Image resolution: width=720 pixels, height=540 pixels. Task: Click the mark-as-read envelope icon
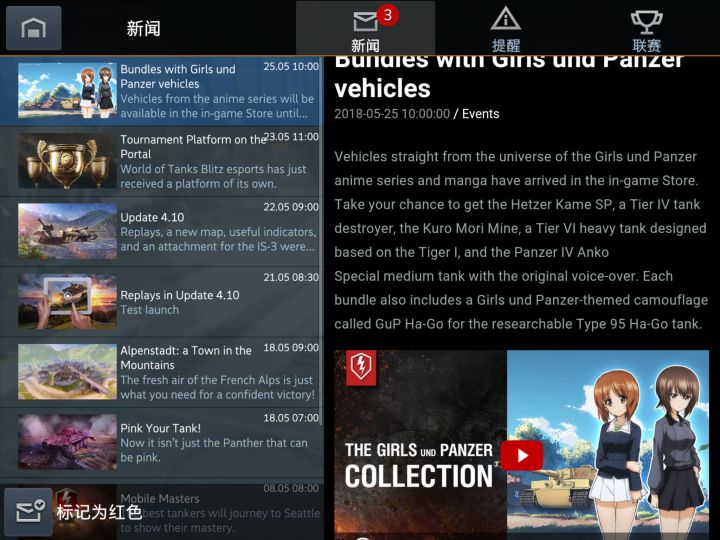pyautogui.click(x=28, y=512)
